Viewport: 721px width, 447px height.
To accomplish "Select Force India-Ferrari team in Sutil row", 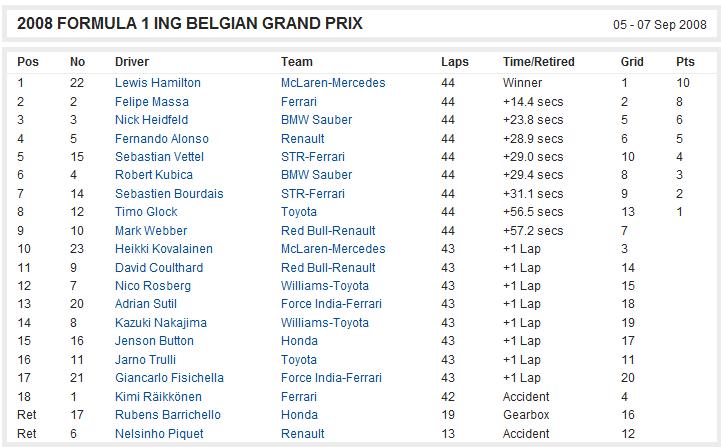I will click(331, 304).
